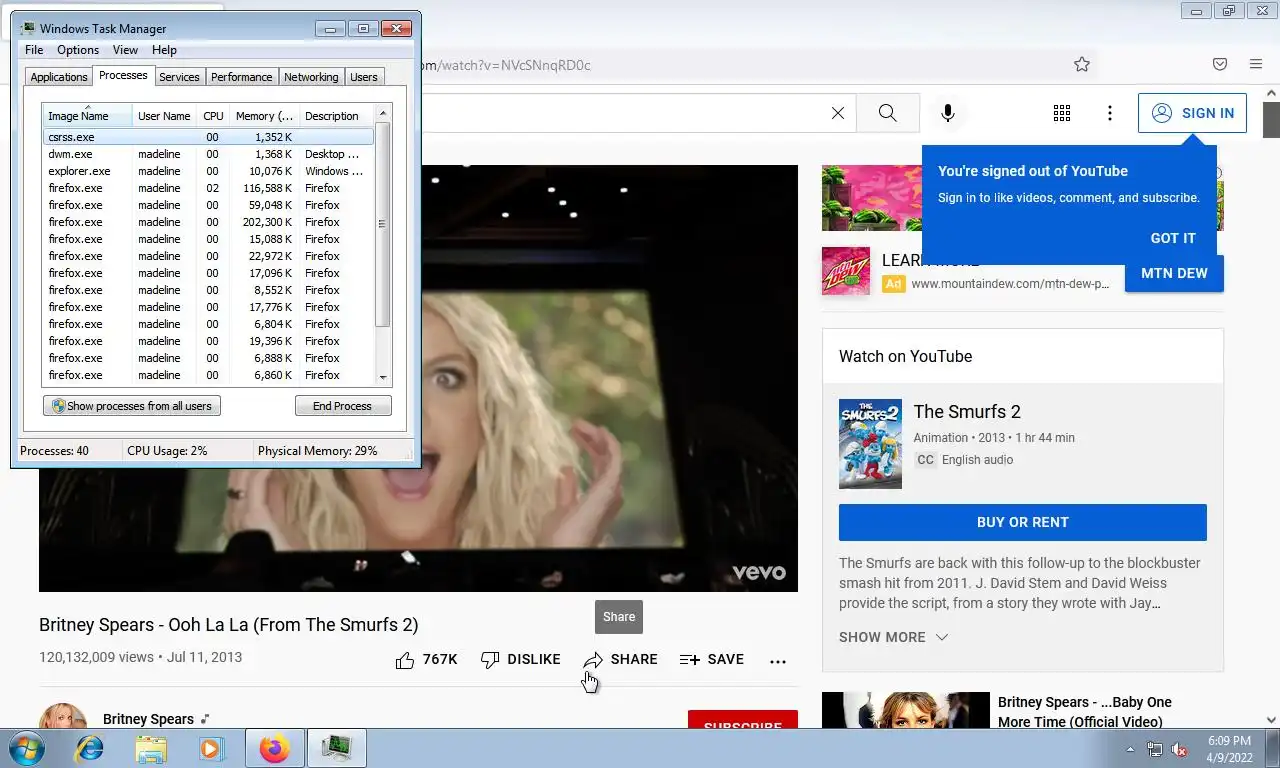Click SUBSCRIBE to Britney Spears channel

tap(743, 721)
